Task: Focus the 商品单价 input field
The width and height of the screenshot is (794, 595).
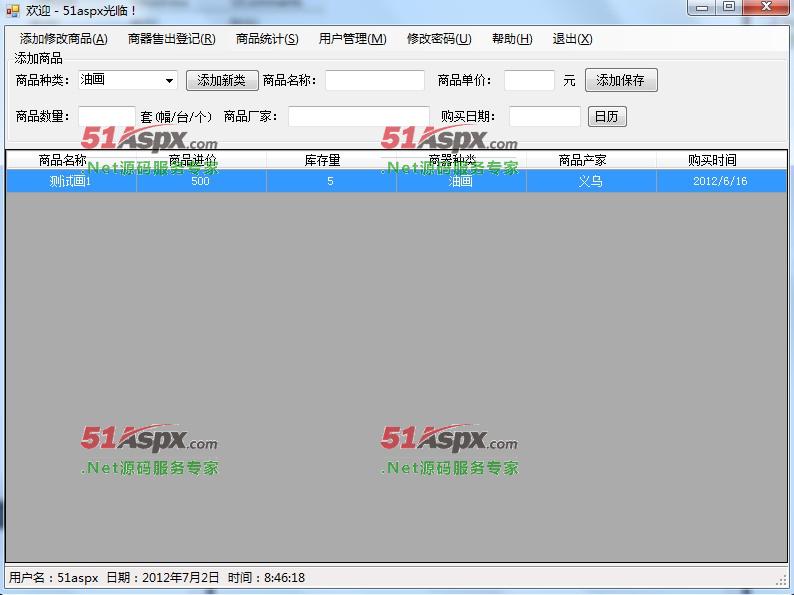Action: pos(529,81)
